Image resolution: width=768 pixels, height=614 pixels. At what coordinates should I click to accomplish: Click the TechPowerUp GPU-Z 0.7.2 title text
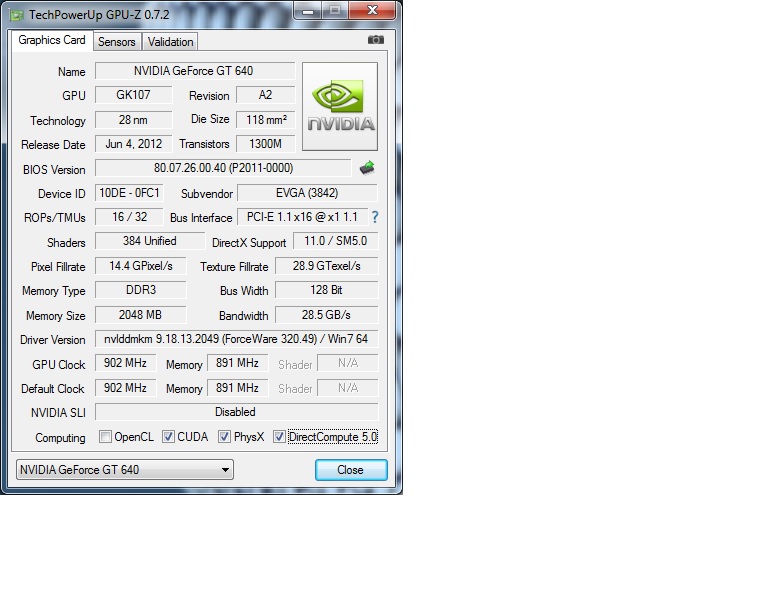click(x=99, y=15)
